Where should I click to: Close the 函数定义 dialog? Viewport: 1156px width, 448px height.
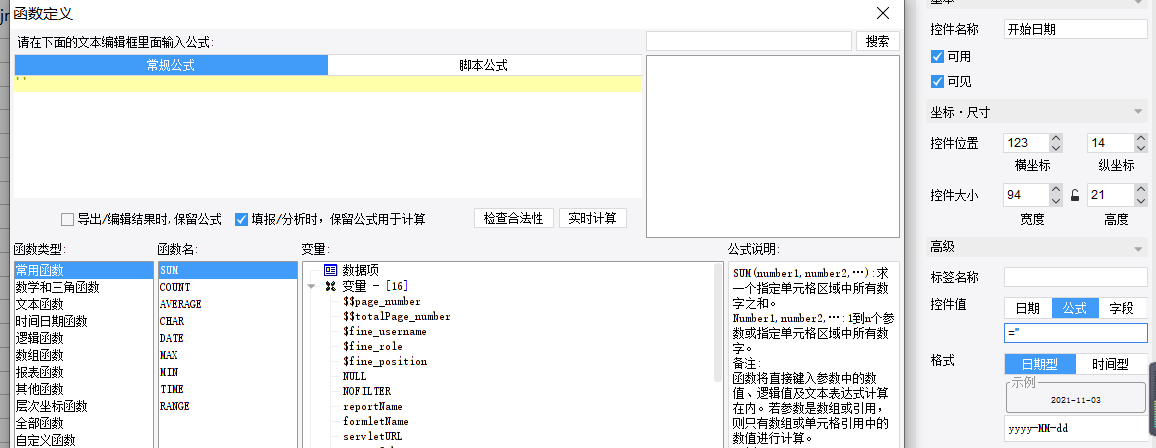(882, 13)
